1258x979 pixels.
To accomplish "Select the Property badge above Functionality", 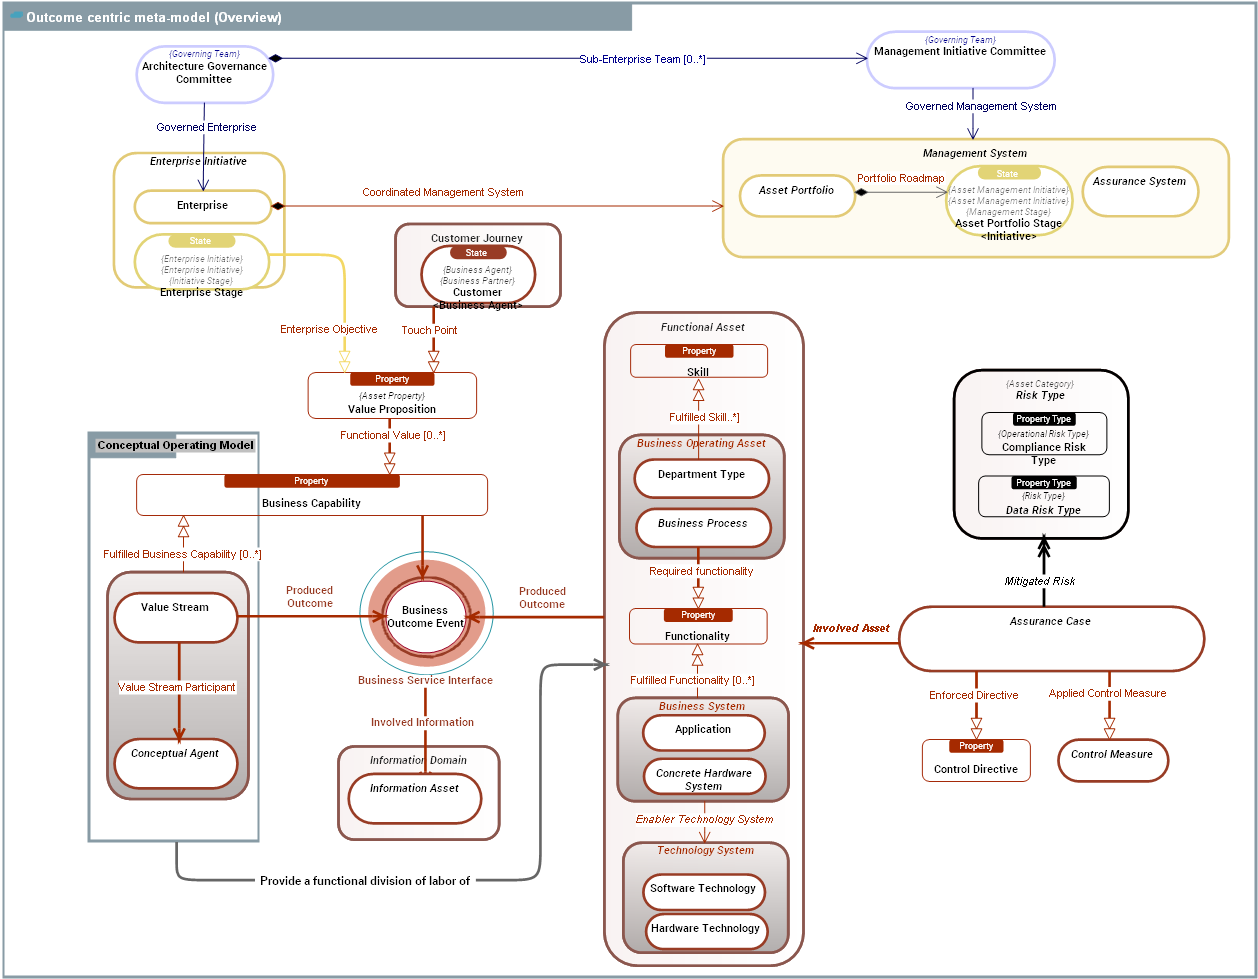I will coord(698,615).
